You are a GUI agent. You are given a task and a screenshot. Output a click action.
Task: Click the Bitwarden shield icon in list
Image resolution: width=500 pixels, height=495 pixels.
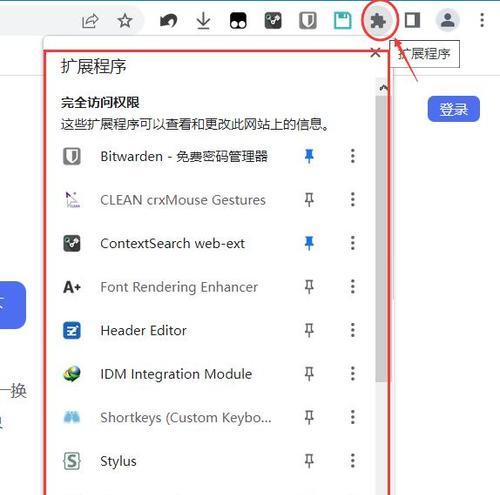tap(72, 156)
